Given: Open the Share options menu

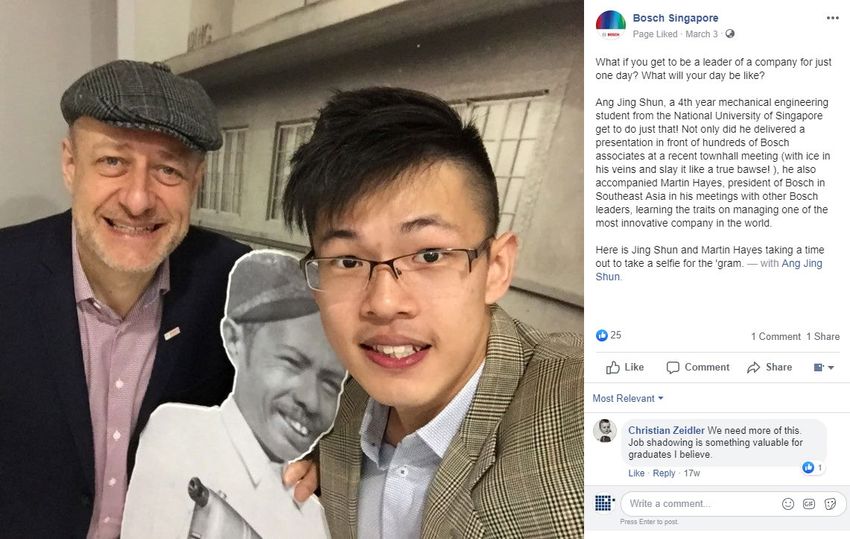Looking at the screenshot, I should [x=769, y=367].
